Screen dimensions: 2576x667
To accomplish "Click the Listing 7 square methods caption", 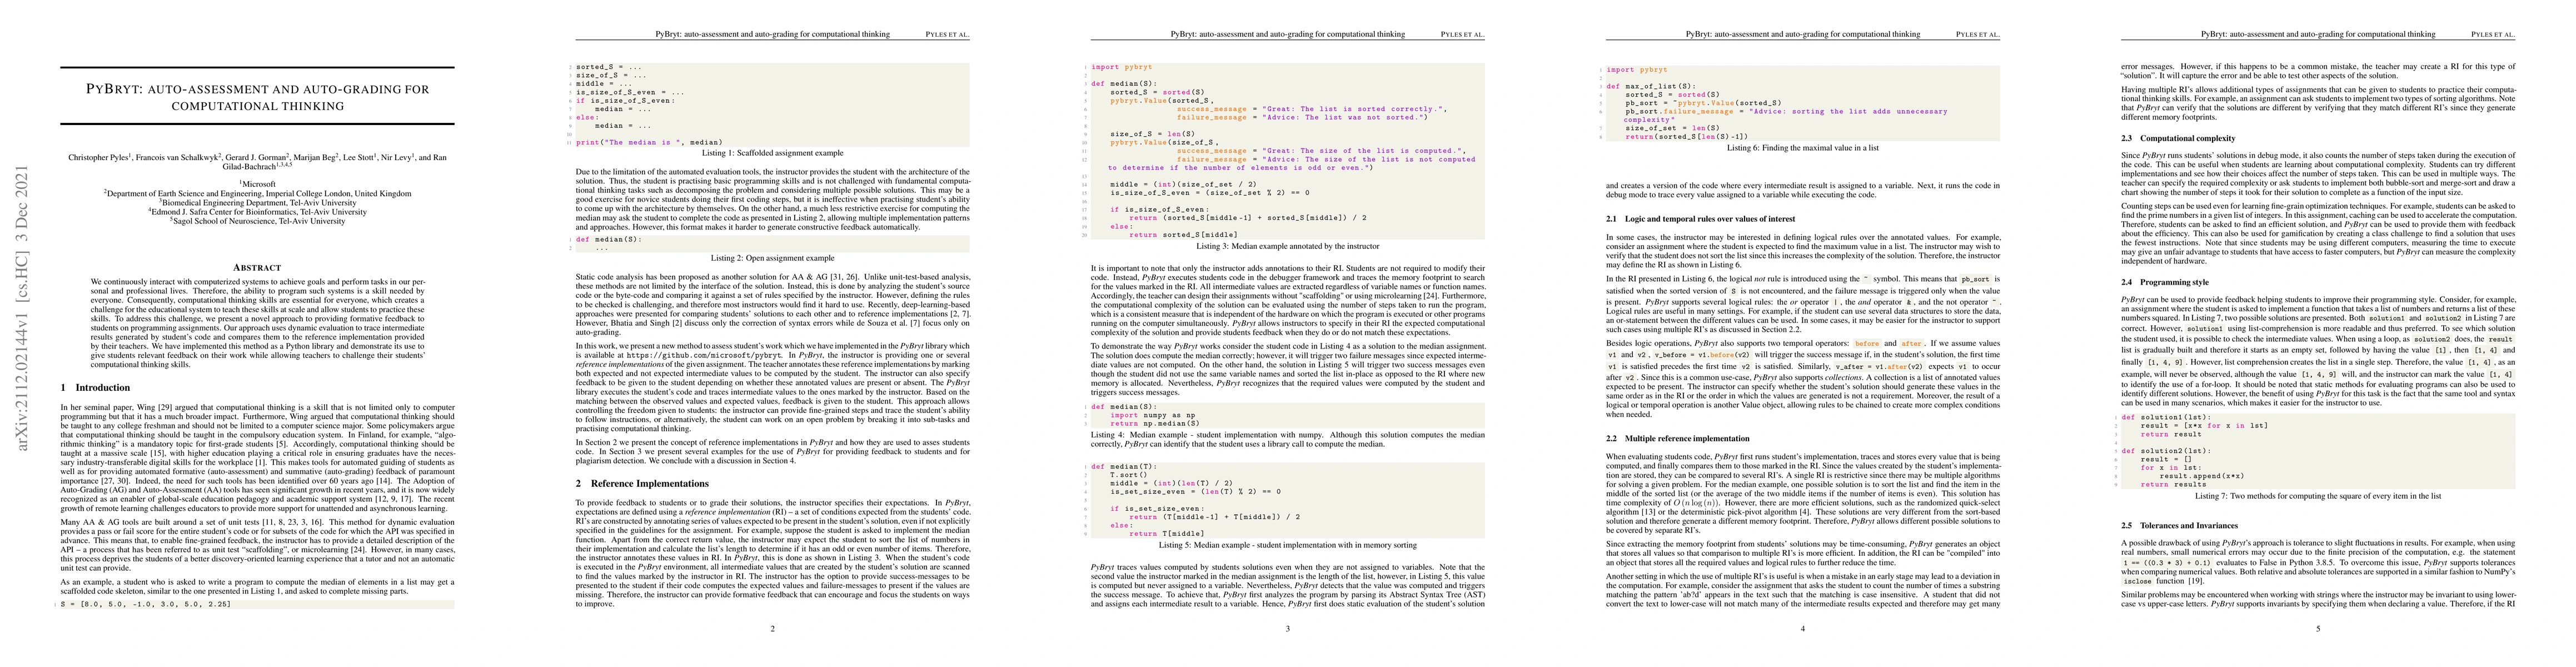I will [x=2317, y=496].
